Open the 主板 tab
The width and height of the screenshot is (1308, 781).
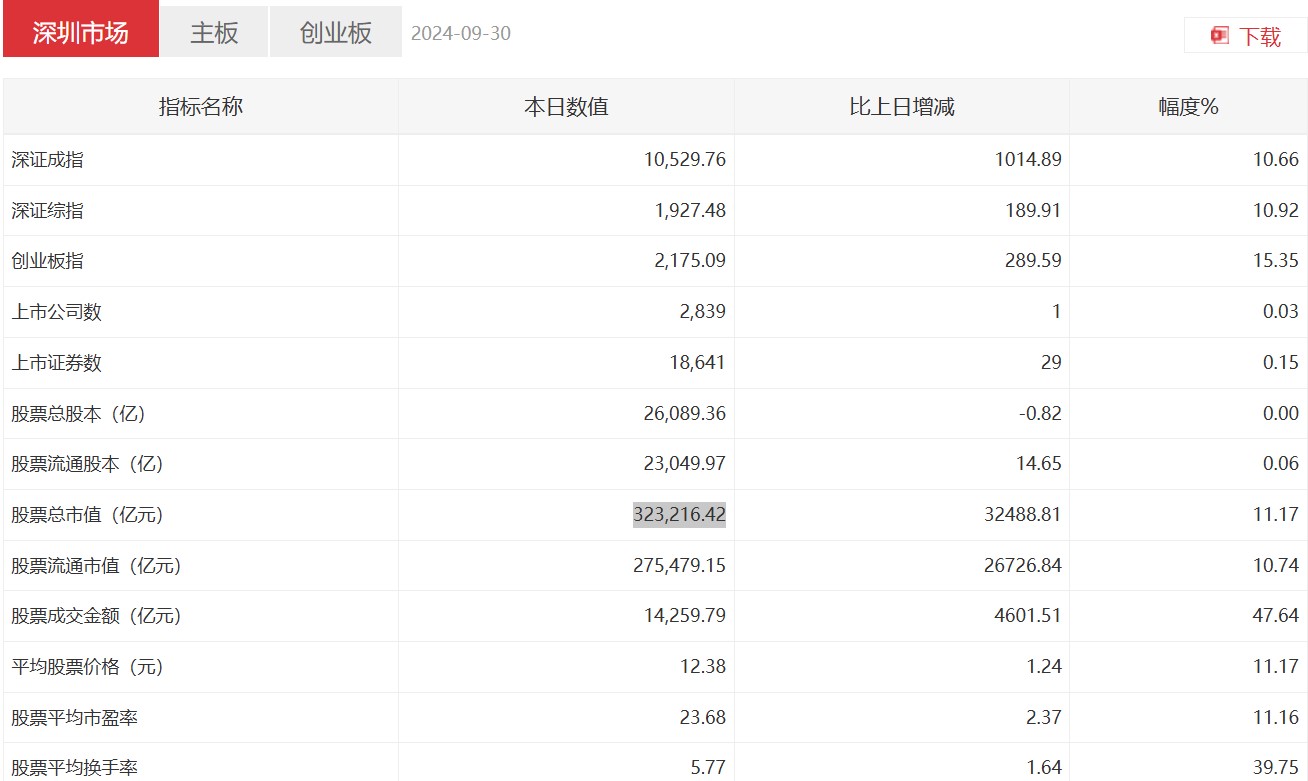point(215,32)
